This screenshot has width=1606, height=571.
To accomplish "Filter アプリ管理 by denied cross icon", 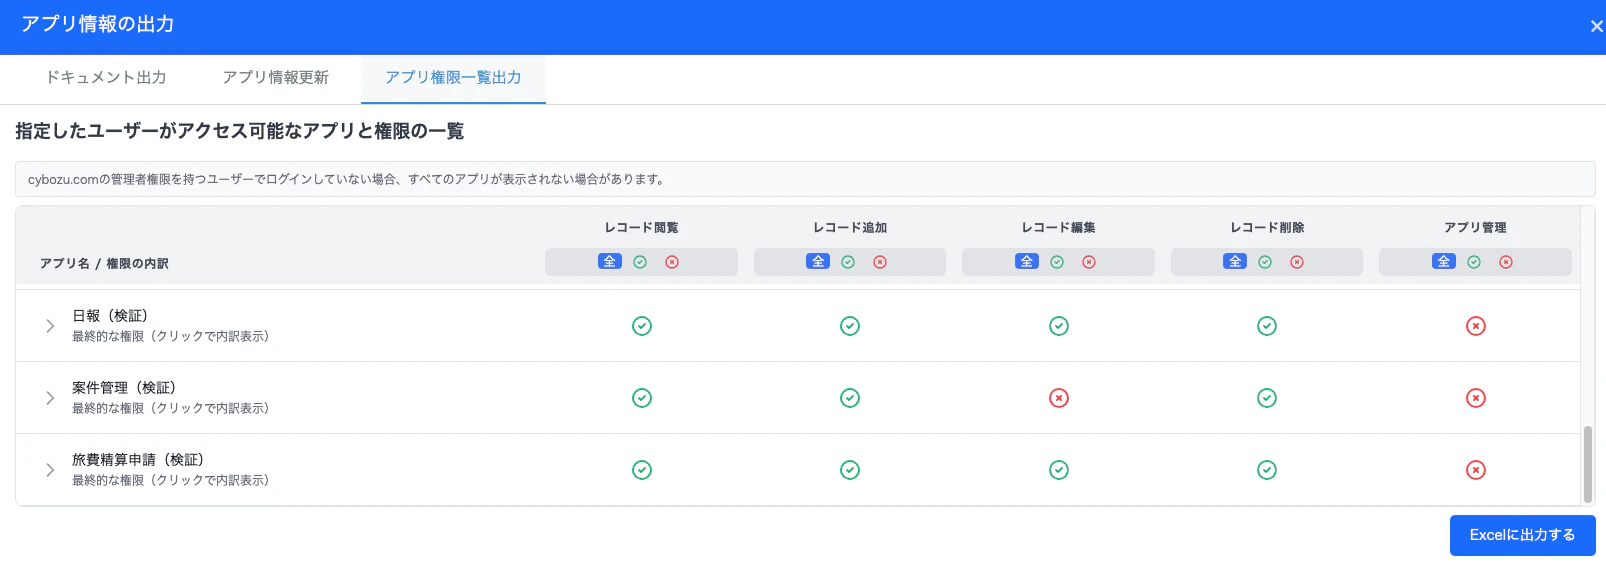I will coord(1506,262).
